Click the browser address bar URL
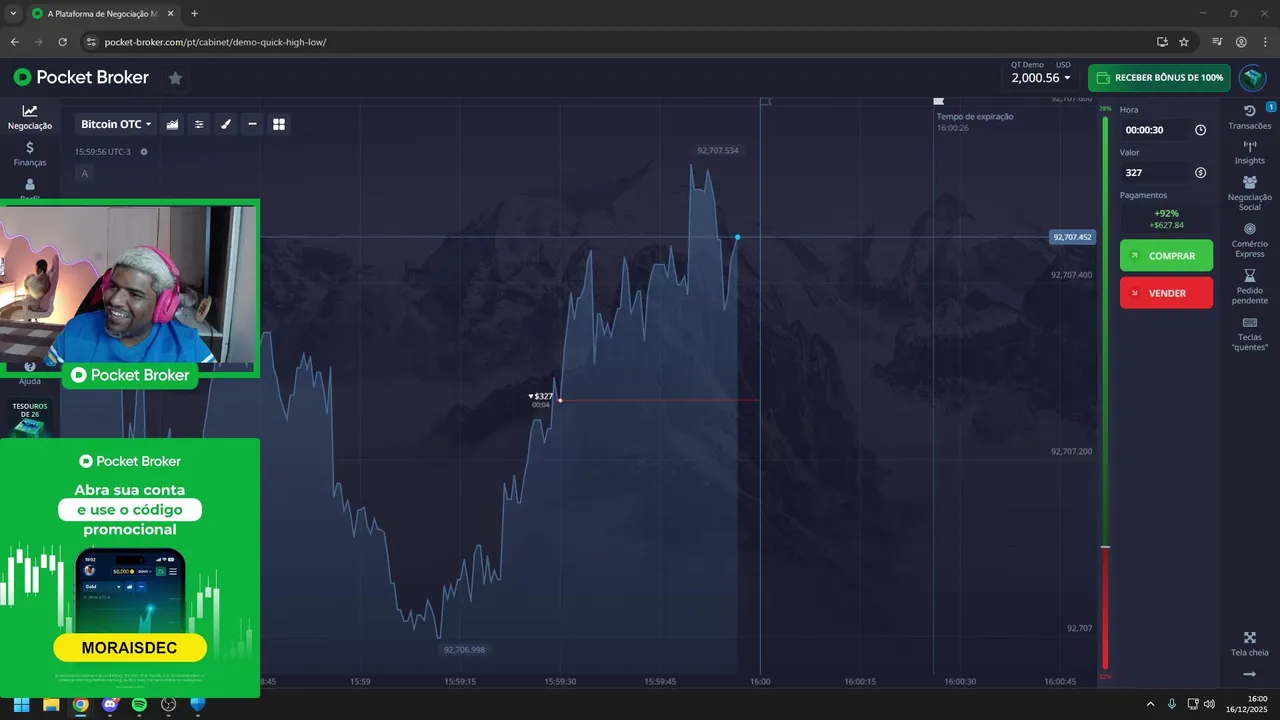1280x720 pixels. click(215, 42)
